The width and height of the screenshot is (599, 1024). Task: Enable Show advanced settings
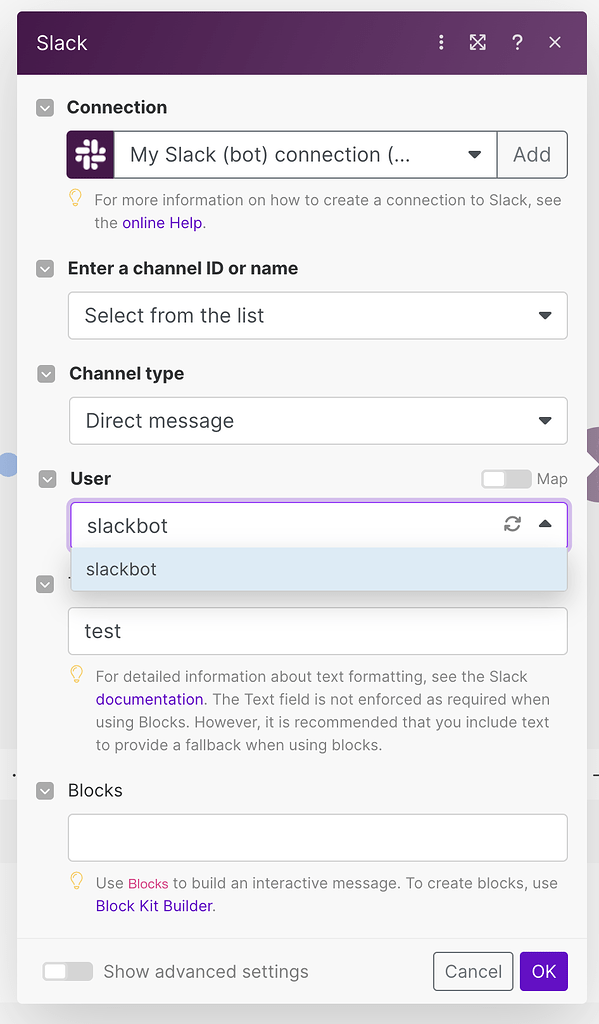coord(67,971)
